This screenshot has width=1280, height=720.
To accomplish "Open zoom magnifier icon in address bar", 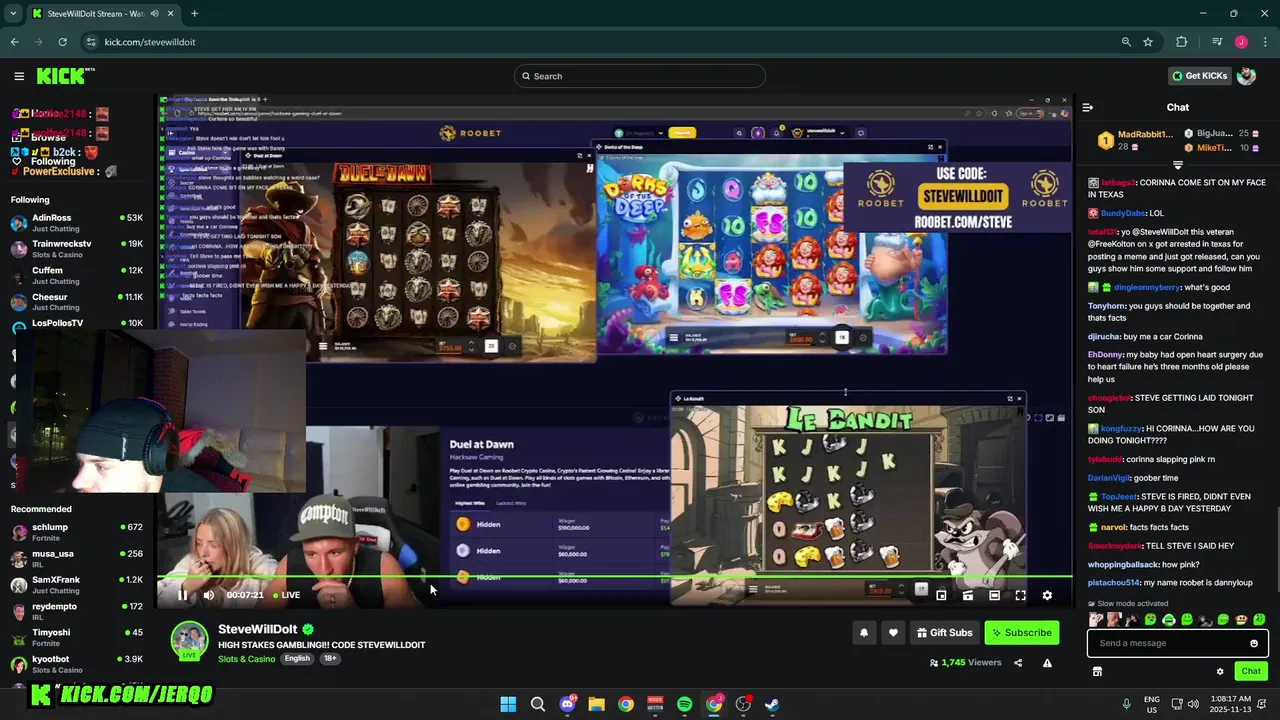I will 1126,42.
